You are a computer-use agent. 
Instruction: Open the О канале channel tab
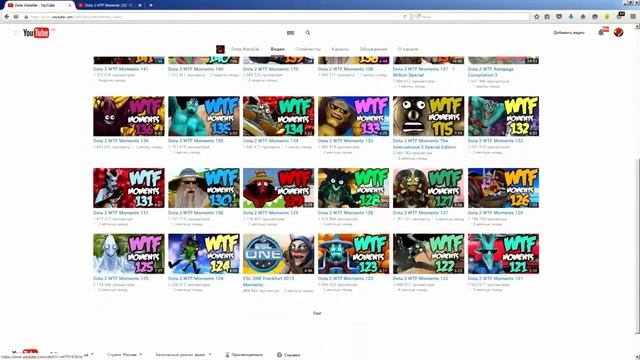pos(408,49)
